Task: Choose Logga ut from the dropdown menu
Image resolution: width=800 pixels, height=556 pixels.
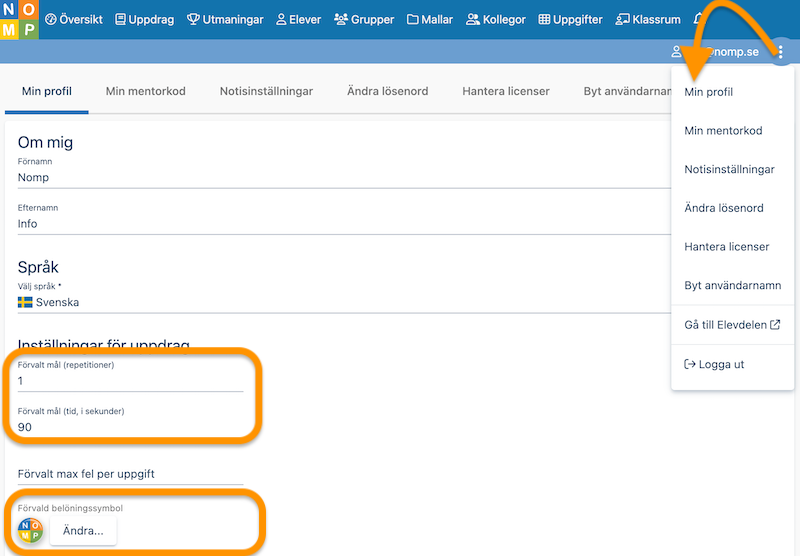Action: [718, 364]
